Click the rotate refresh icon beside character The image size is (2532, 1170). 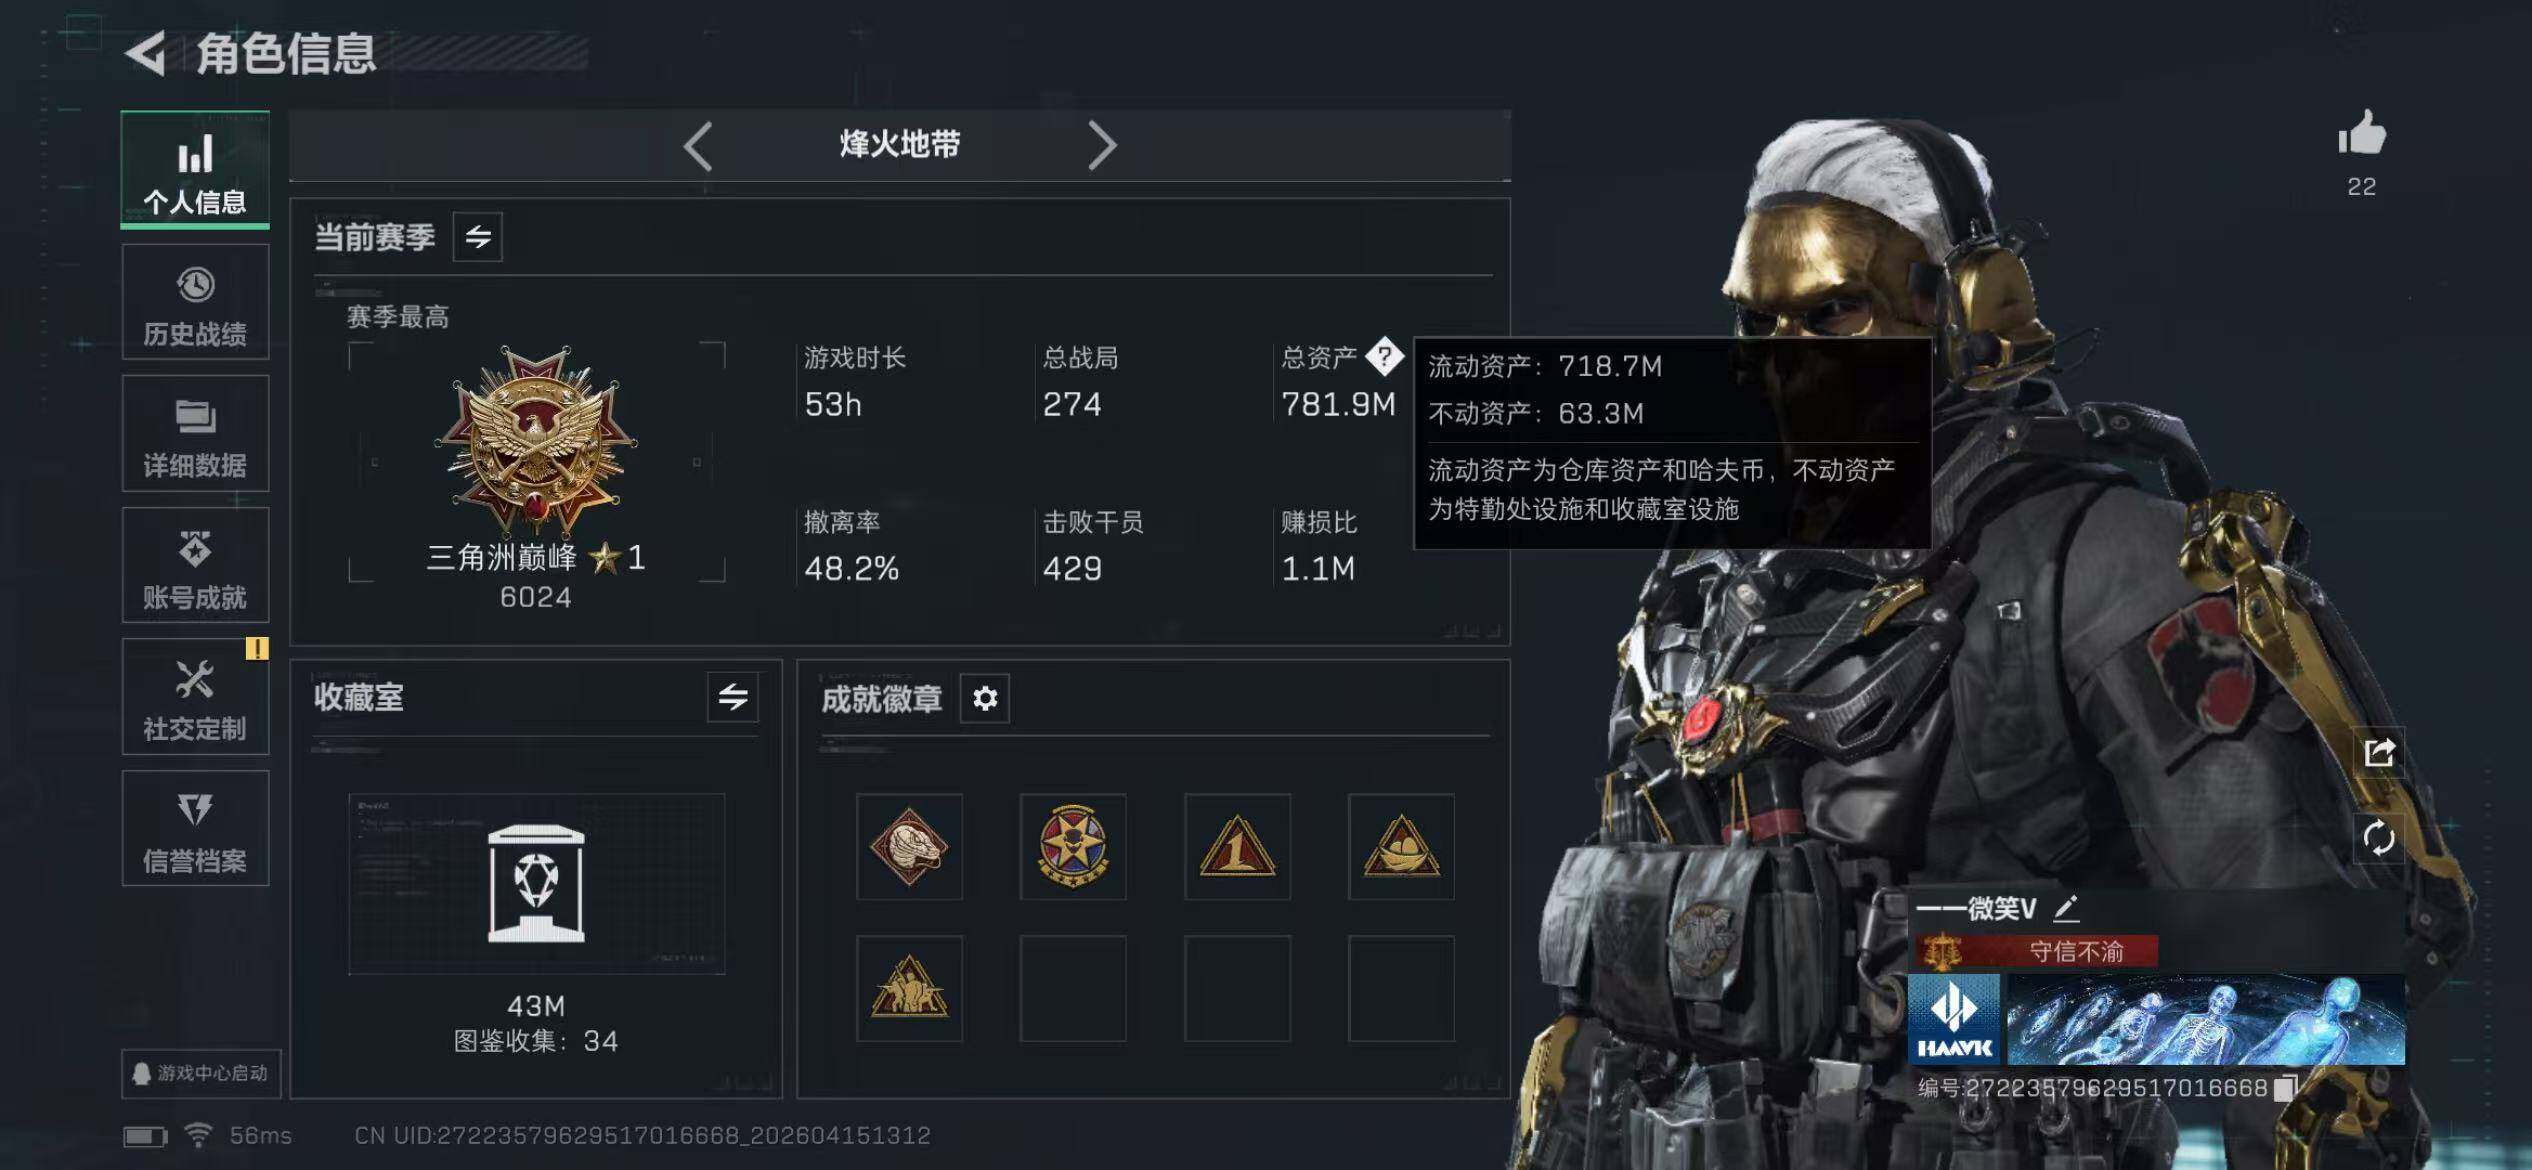[2378, 837]
